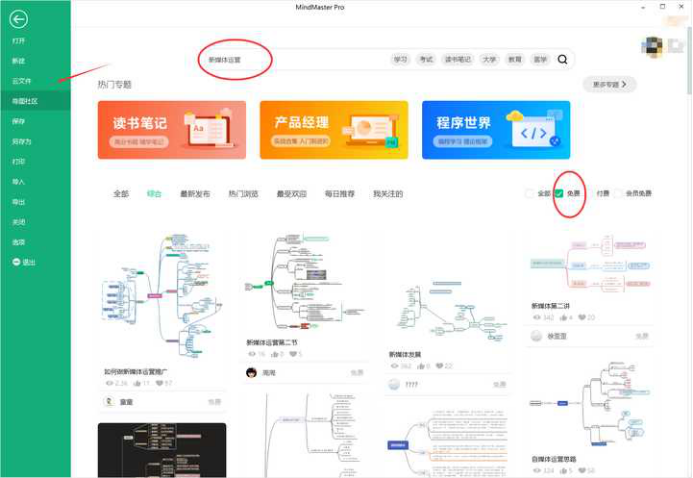Switch to the 每日推荐 tab
The image size is (693, 478).
click(339, 193)
